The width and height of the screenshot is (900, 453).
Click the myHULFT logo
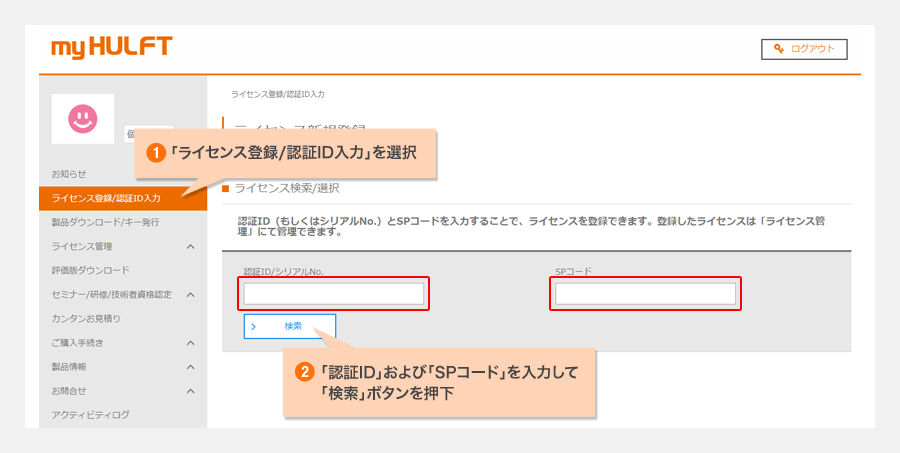(111, 47)
